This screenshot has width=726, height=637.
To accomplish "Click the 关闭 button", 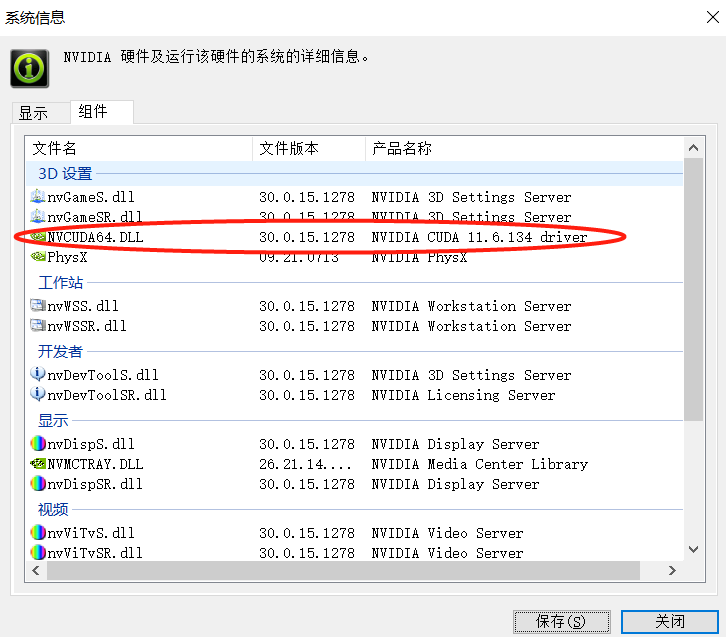I will [x=669, y=621].
